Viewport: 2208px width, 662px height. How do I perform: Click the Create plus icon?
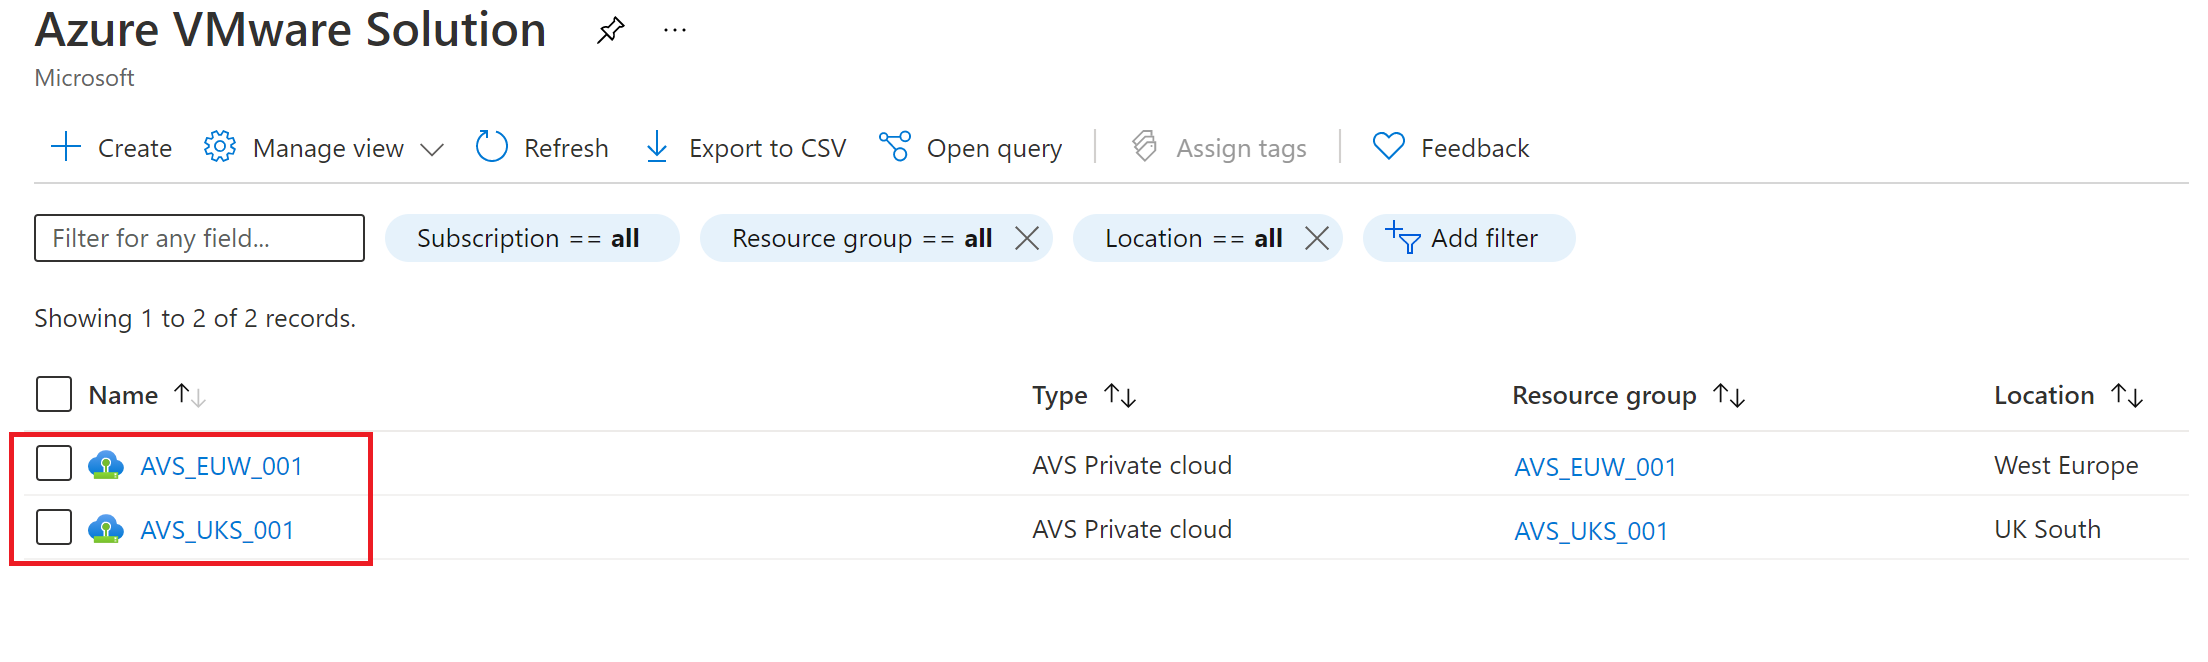pyautogui.click(x=66, y=147)
